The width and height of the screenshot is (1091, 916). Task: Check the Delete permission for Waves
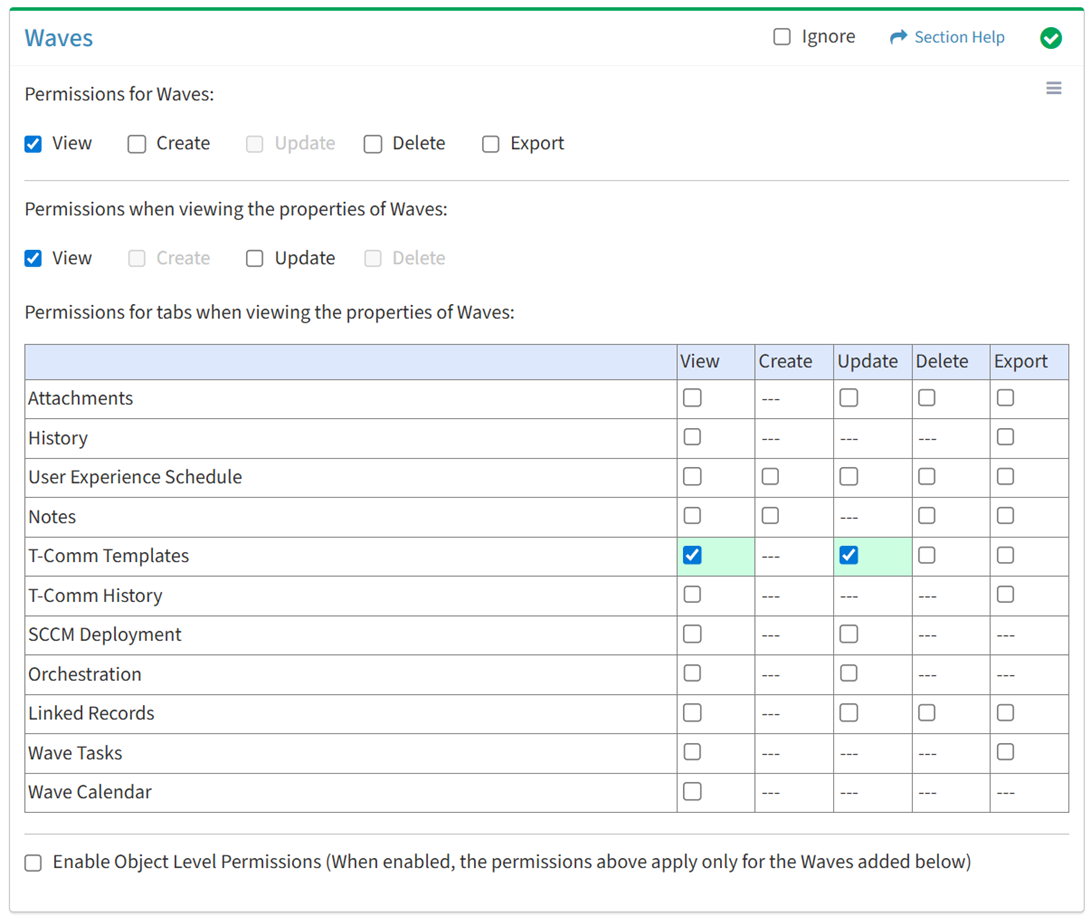tap(373, 144)
